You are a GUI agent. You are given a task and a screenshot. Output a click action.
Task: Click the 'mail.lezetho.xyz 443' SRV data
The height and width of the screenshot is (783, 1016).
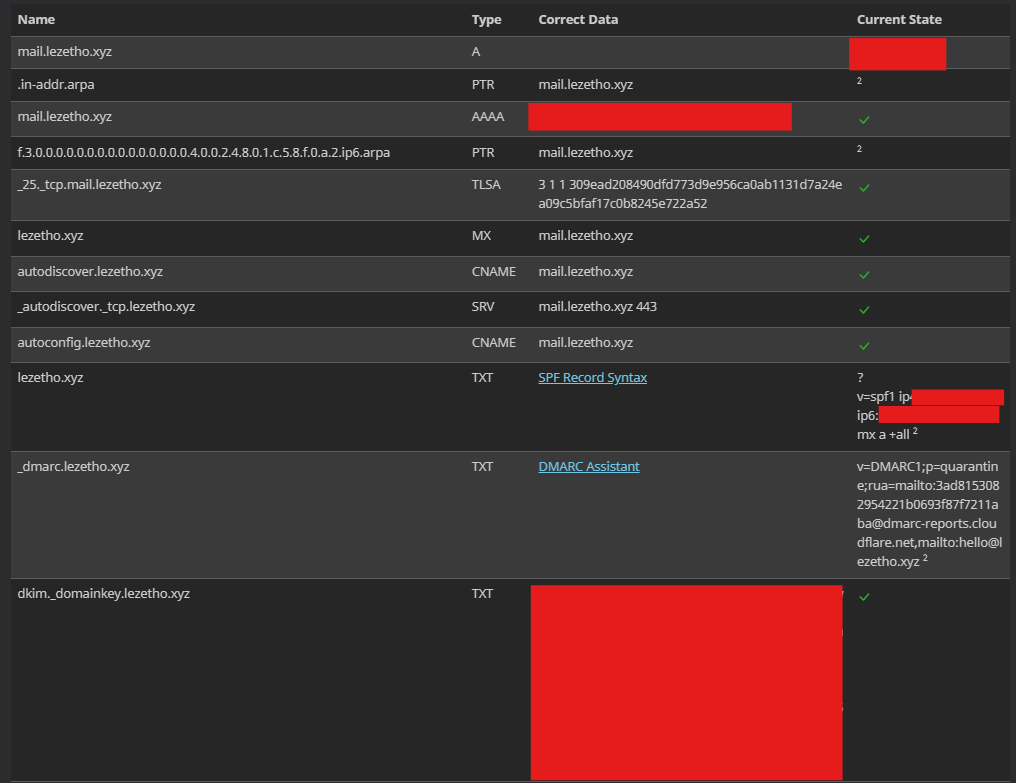[x=597, y=307]
